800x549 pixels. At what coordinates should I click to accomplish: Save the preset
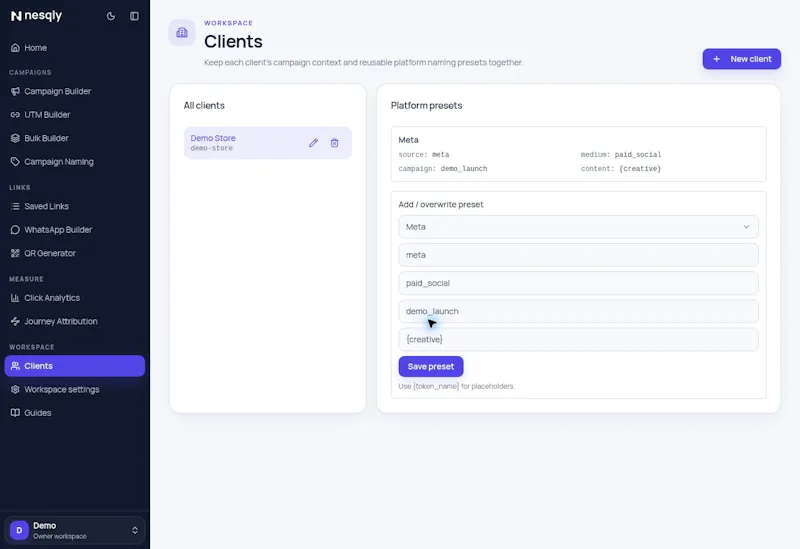[431, 366]
